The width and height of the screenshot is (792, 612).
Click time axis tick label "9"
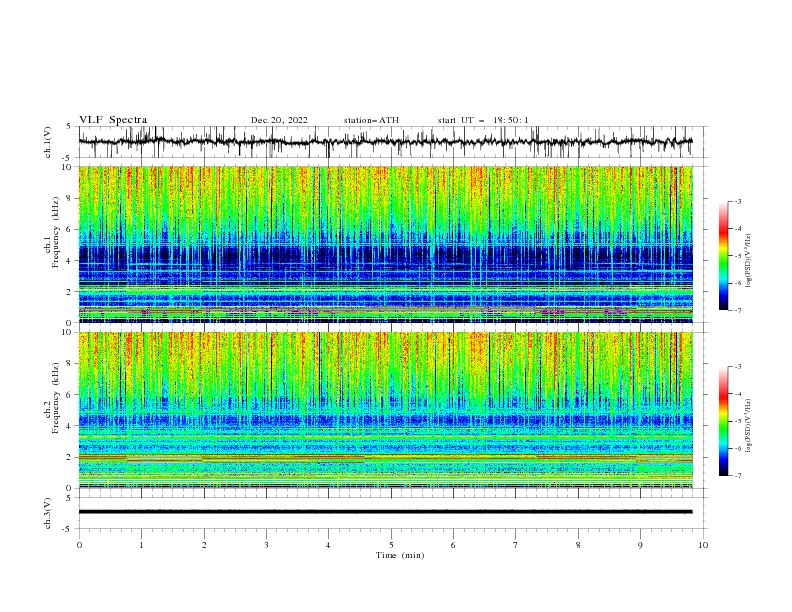640,545
